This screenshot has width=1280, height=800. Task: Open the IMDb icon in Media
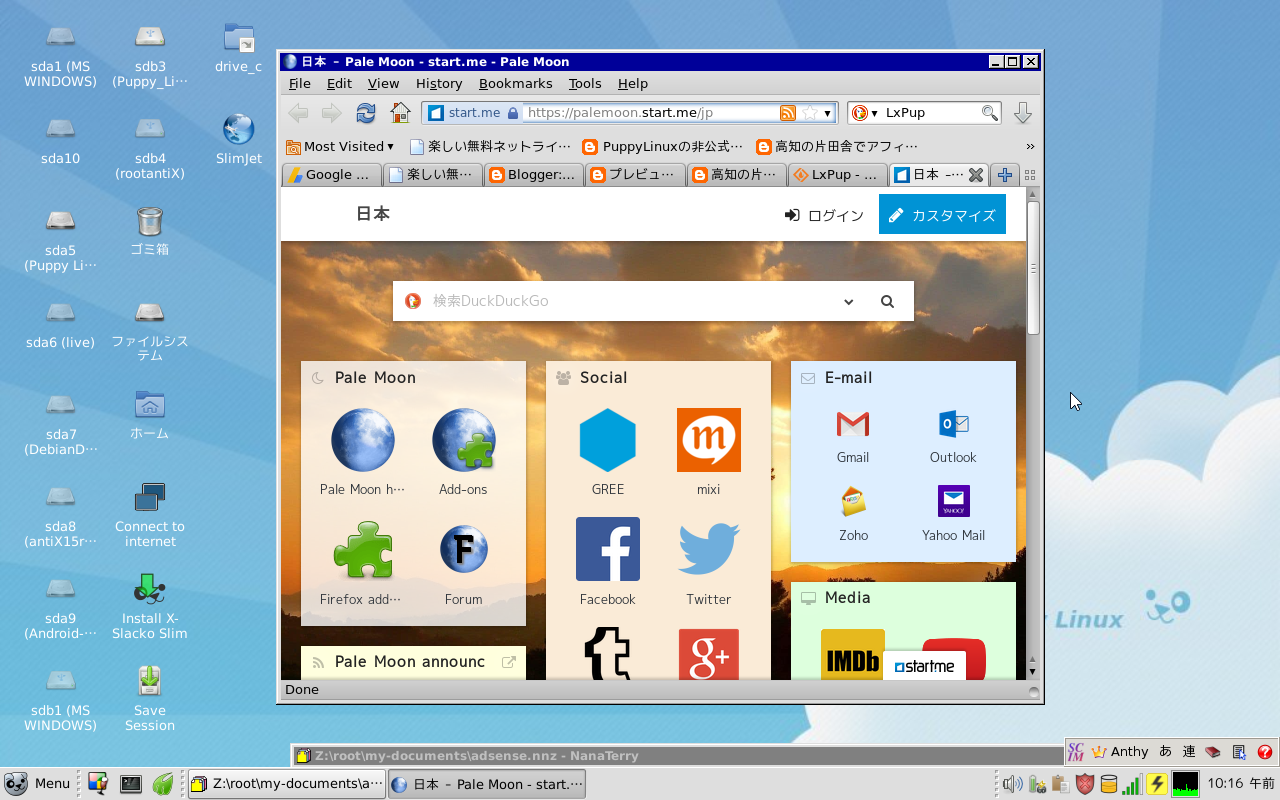(x=852, y=655)
